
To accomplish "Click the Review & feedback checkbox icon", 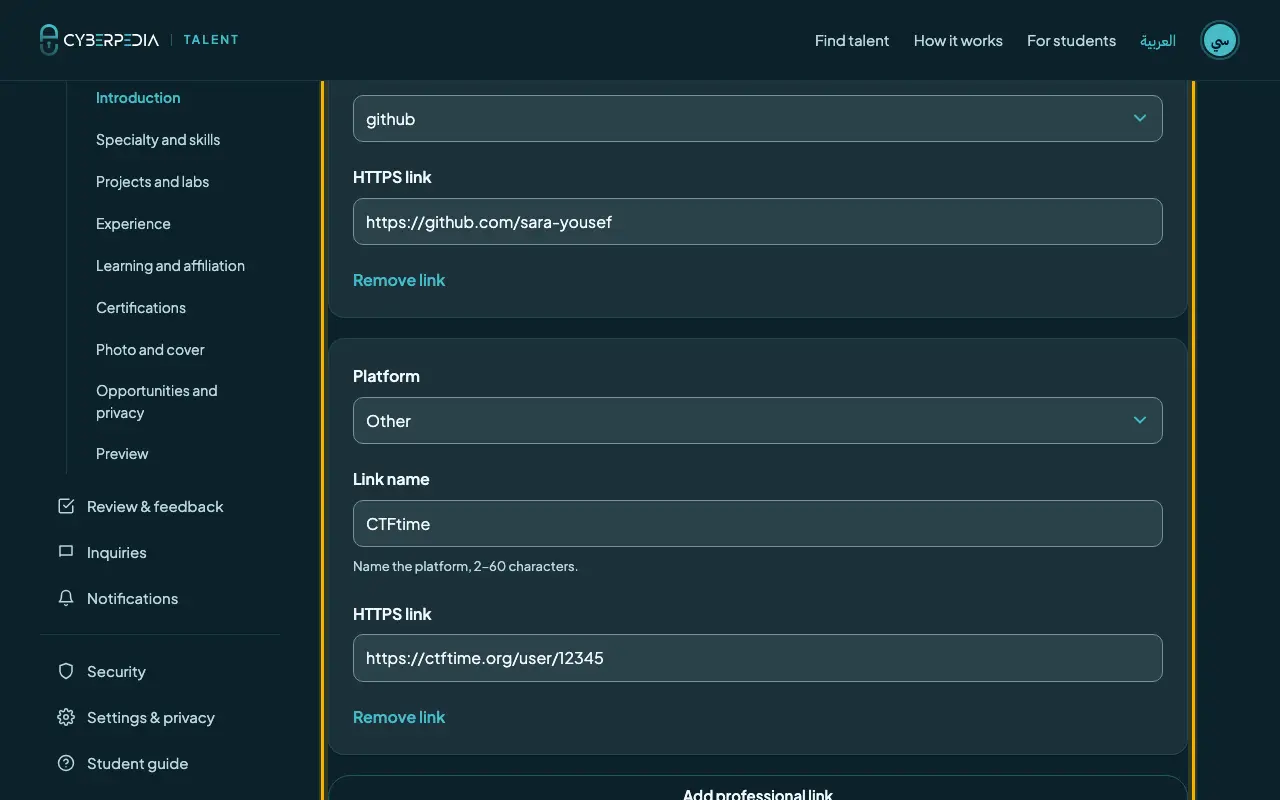I will 66,506.
